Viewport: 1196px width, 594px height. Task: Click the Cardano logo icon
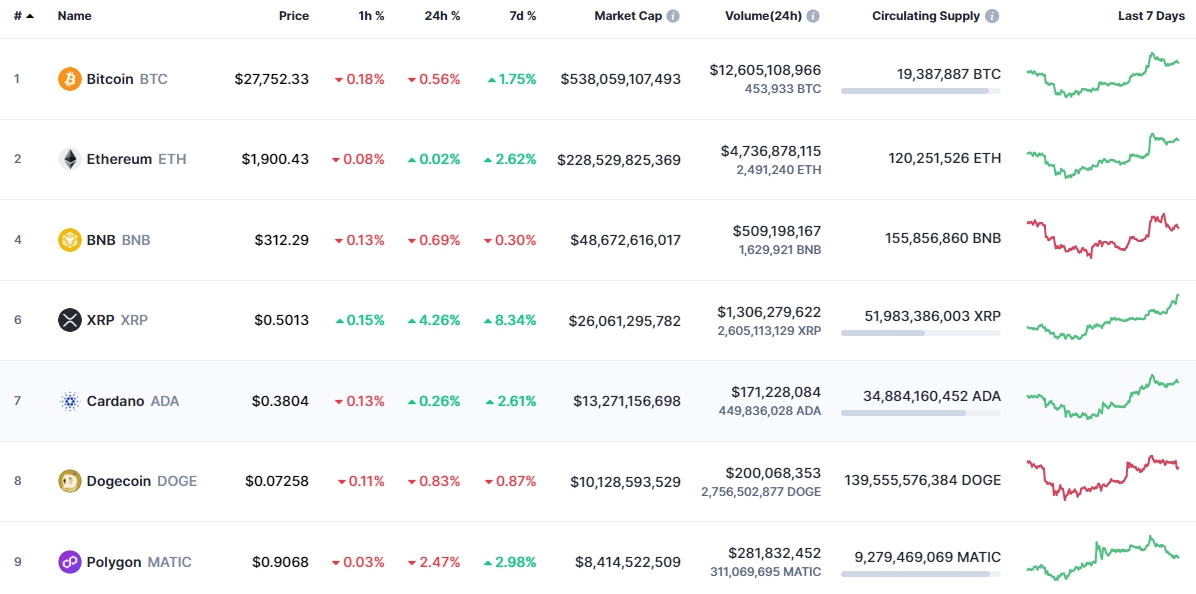[69, 400]
